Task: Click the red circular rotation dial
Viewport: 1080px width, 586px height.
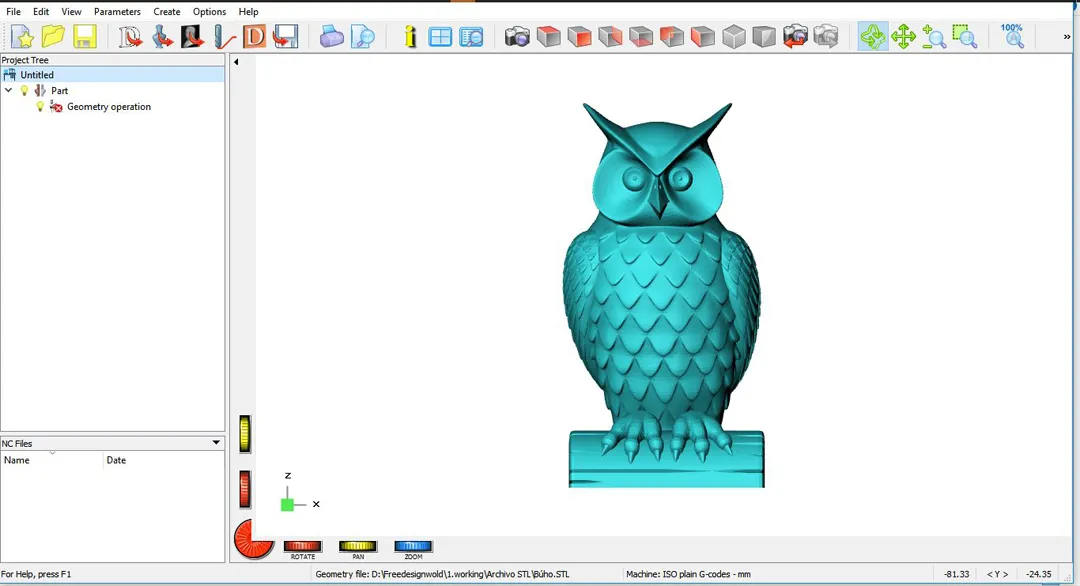Action: click(x=253, y=539)
